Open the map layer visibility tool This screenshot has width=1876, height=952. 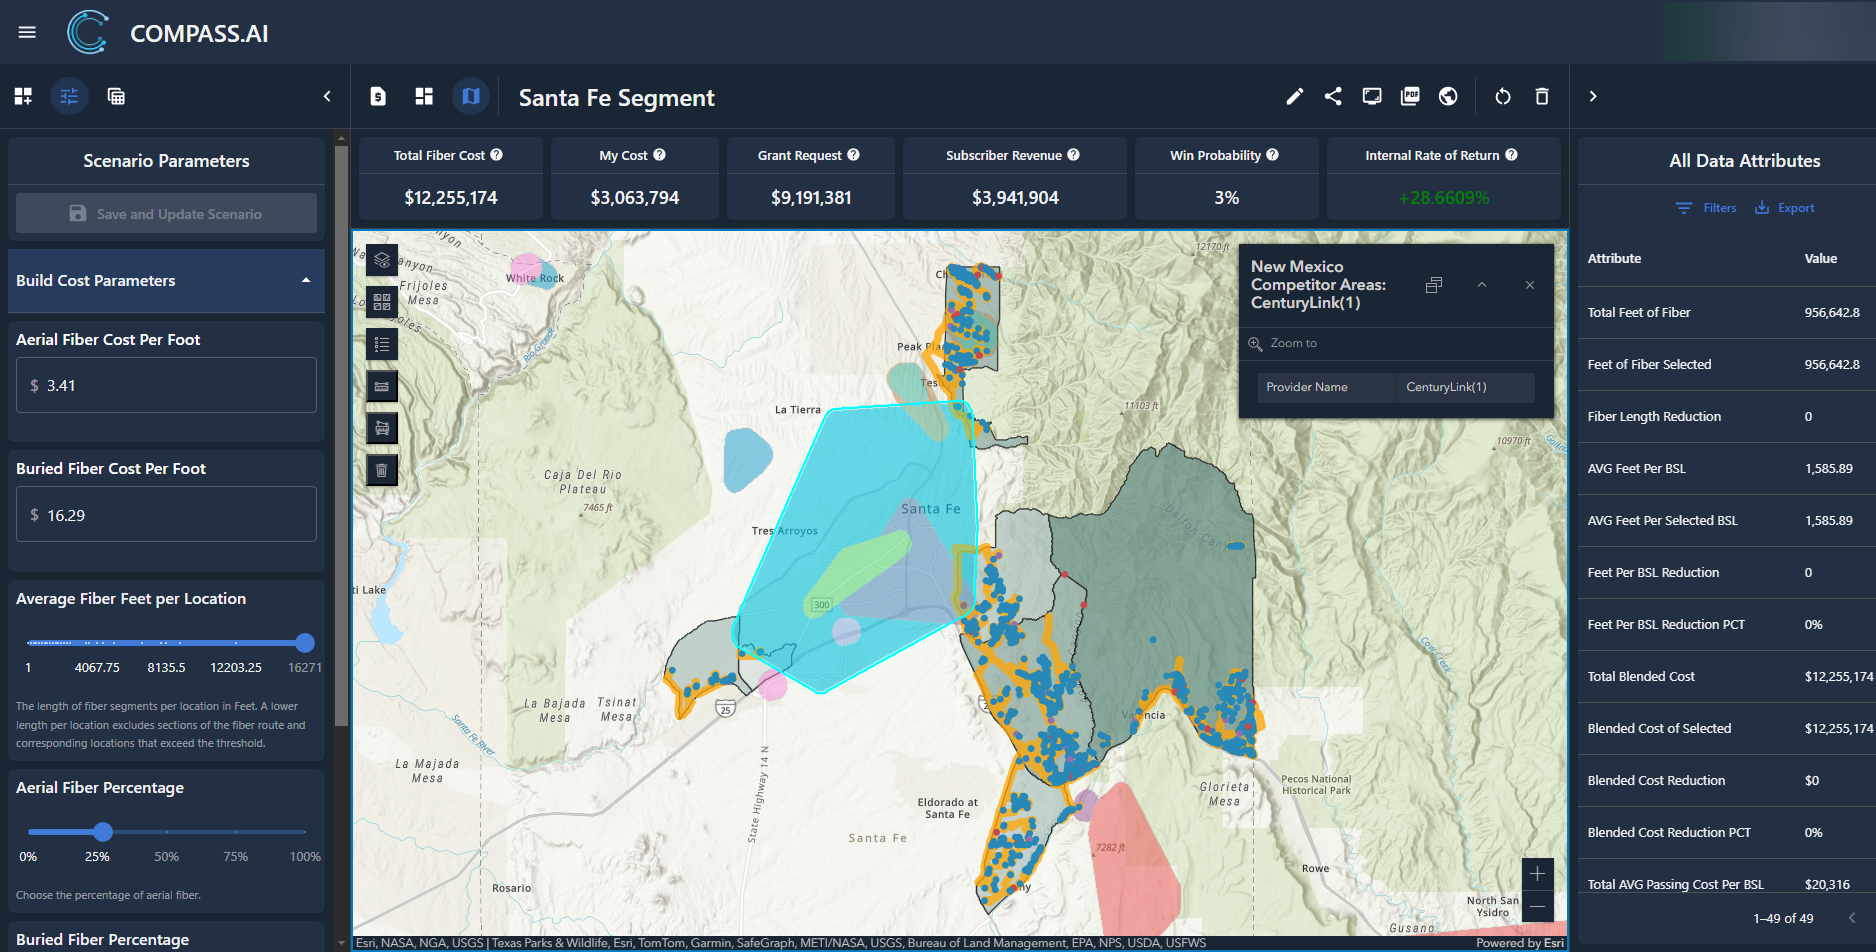point(382,260)
